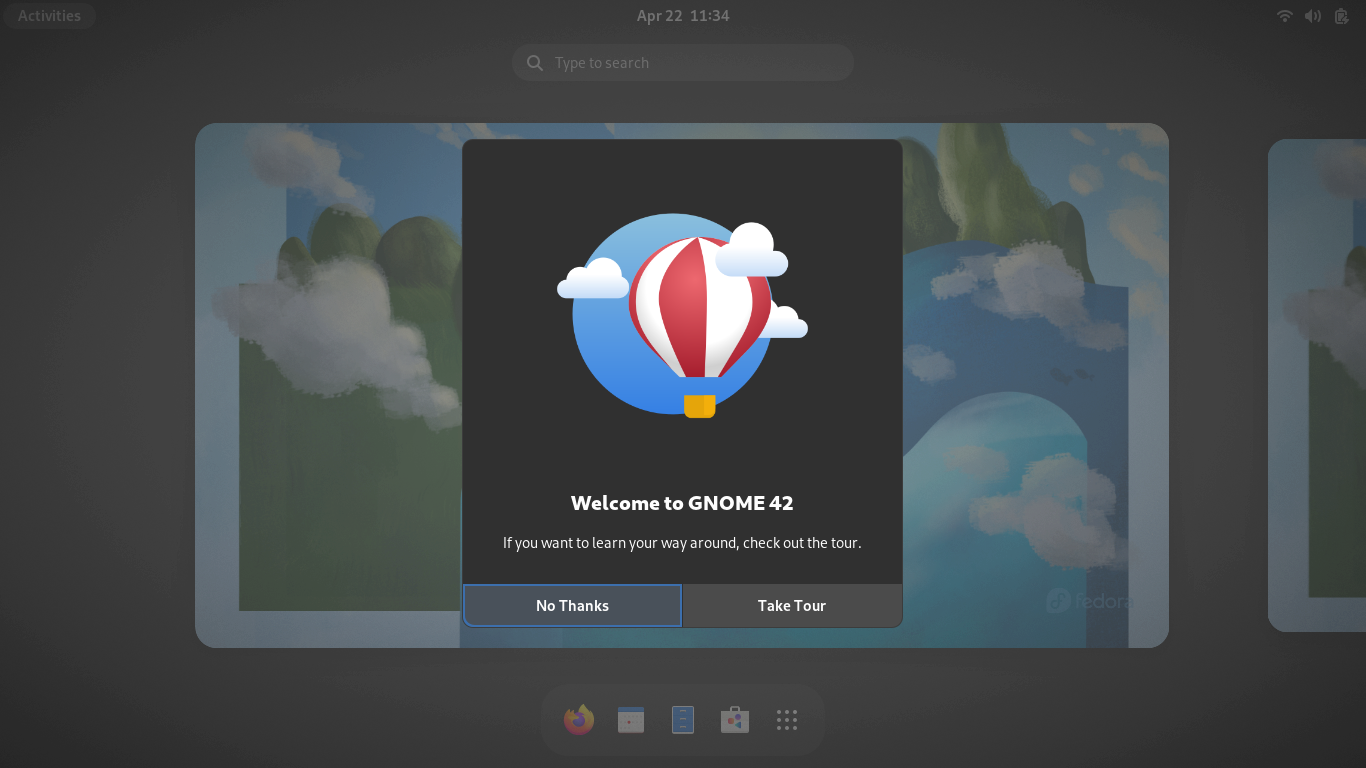Click the volume speaker icon in the top bar
1366x768 pixels.
[1313, 16]
